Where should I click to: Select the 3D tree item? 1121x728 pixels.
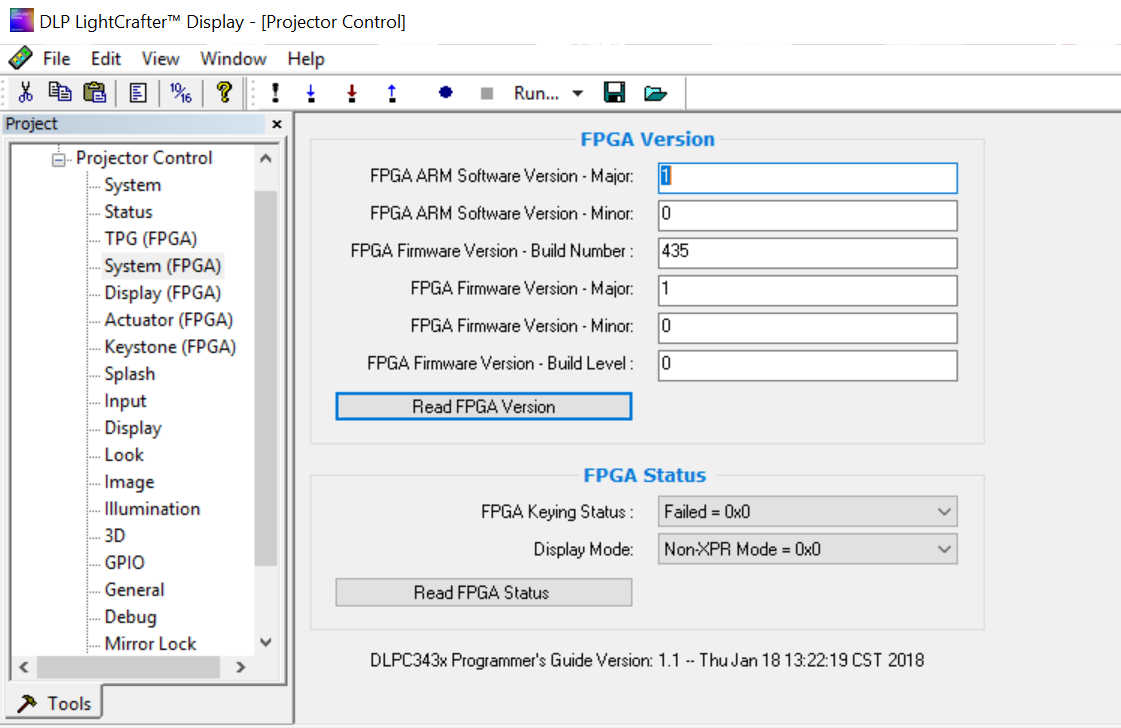[x=114, y=536]
